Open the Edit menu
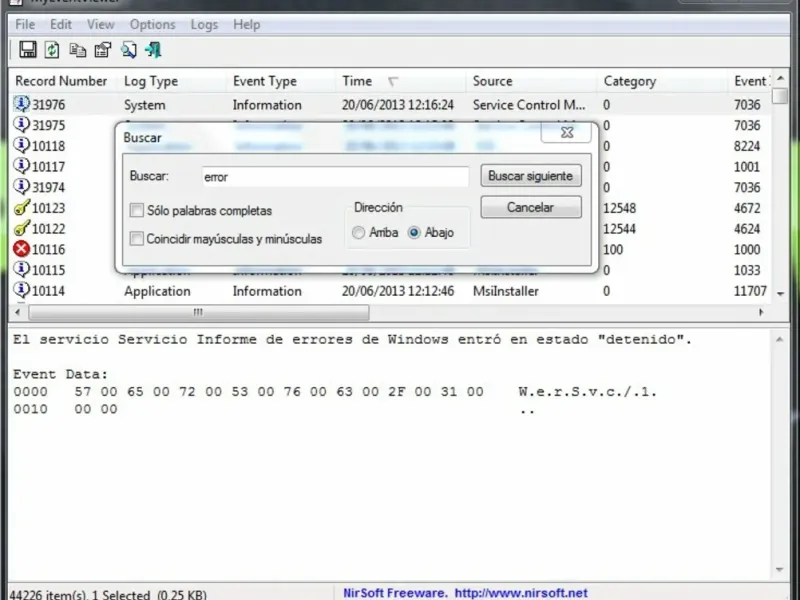 (x=61, y=24)
